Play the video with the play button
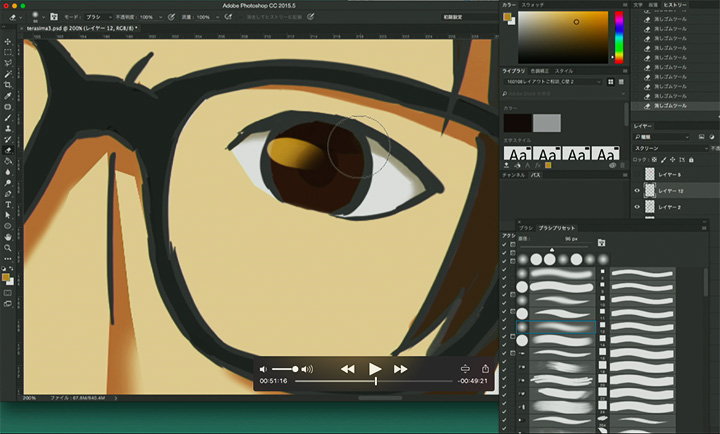This screenshot has width=720, height=434. (375, 369)
